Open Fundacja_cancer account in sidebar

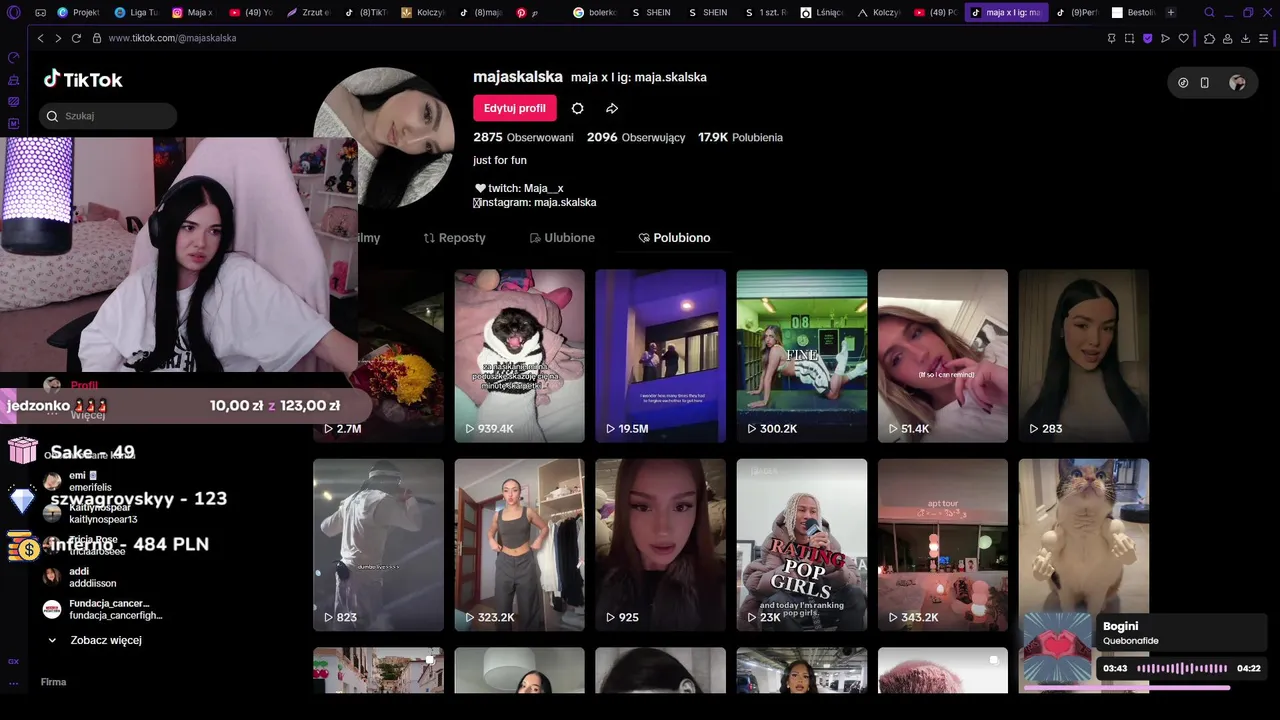(x=104, y=609)
